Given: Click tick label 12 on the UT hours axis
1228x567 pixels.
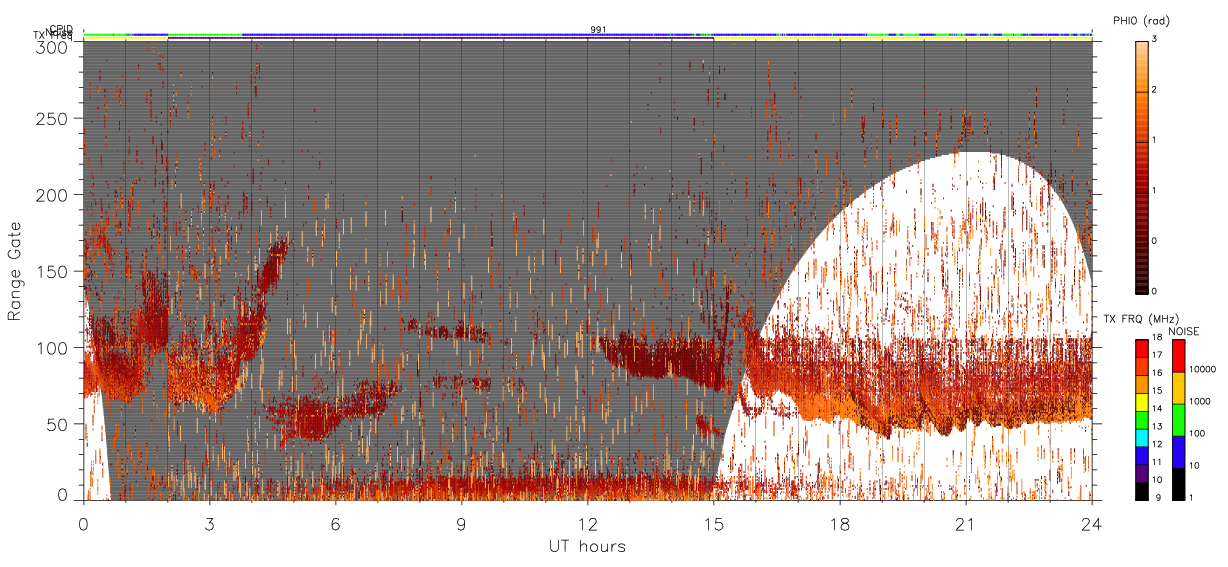Looking at the screenshot, I should pos(587,523).
